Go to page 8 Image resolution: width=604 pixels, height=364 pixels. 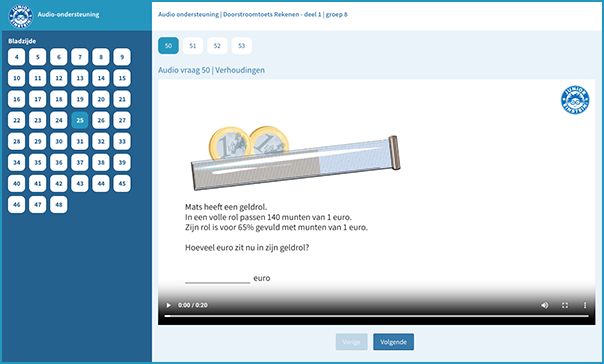[x=101, y=57]
